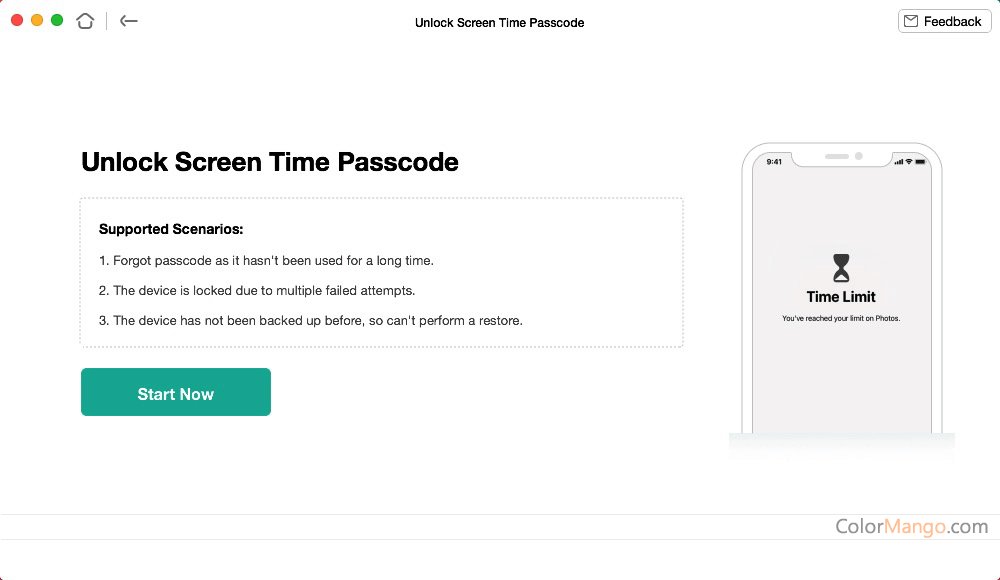Screen dimensions: 1000x580
Task: Select scenario 3 about no backup restore
Action: pyautogui.click(x=311, y=320)
